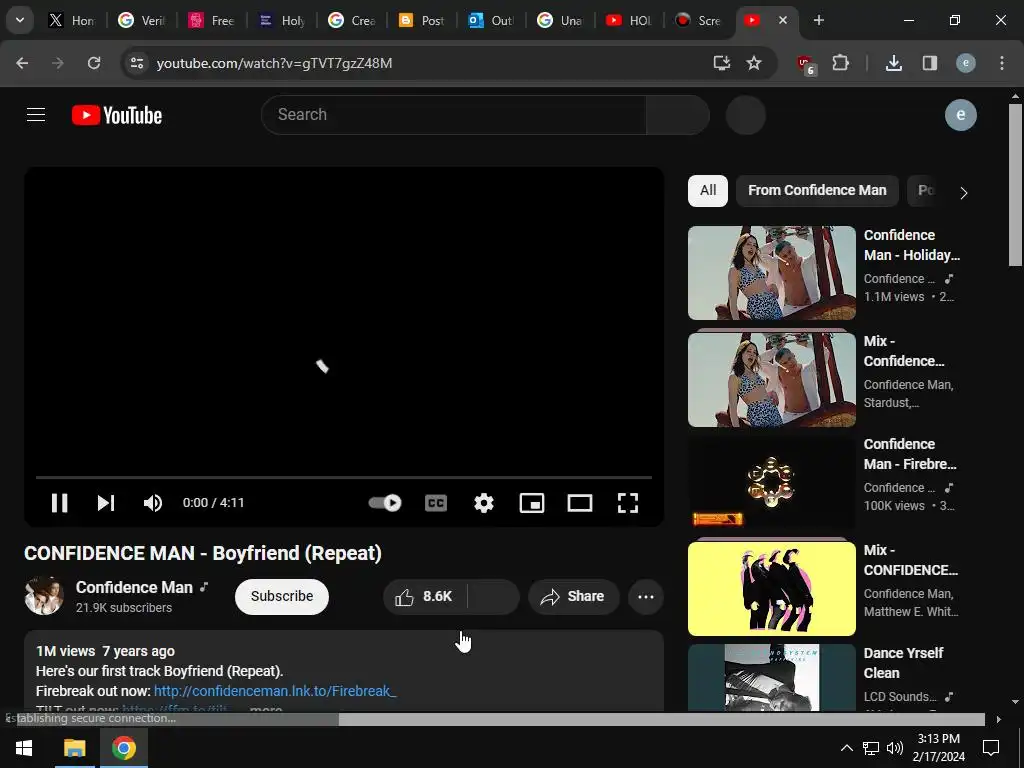This screenshot has height=768, width=1024.
Task: Open Dance Yrself Clean video title
Action: click(x=903, y=663)
